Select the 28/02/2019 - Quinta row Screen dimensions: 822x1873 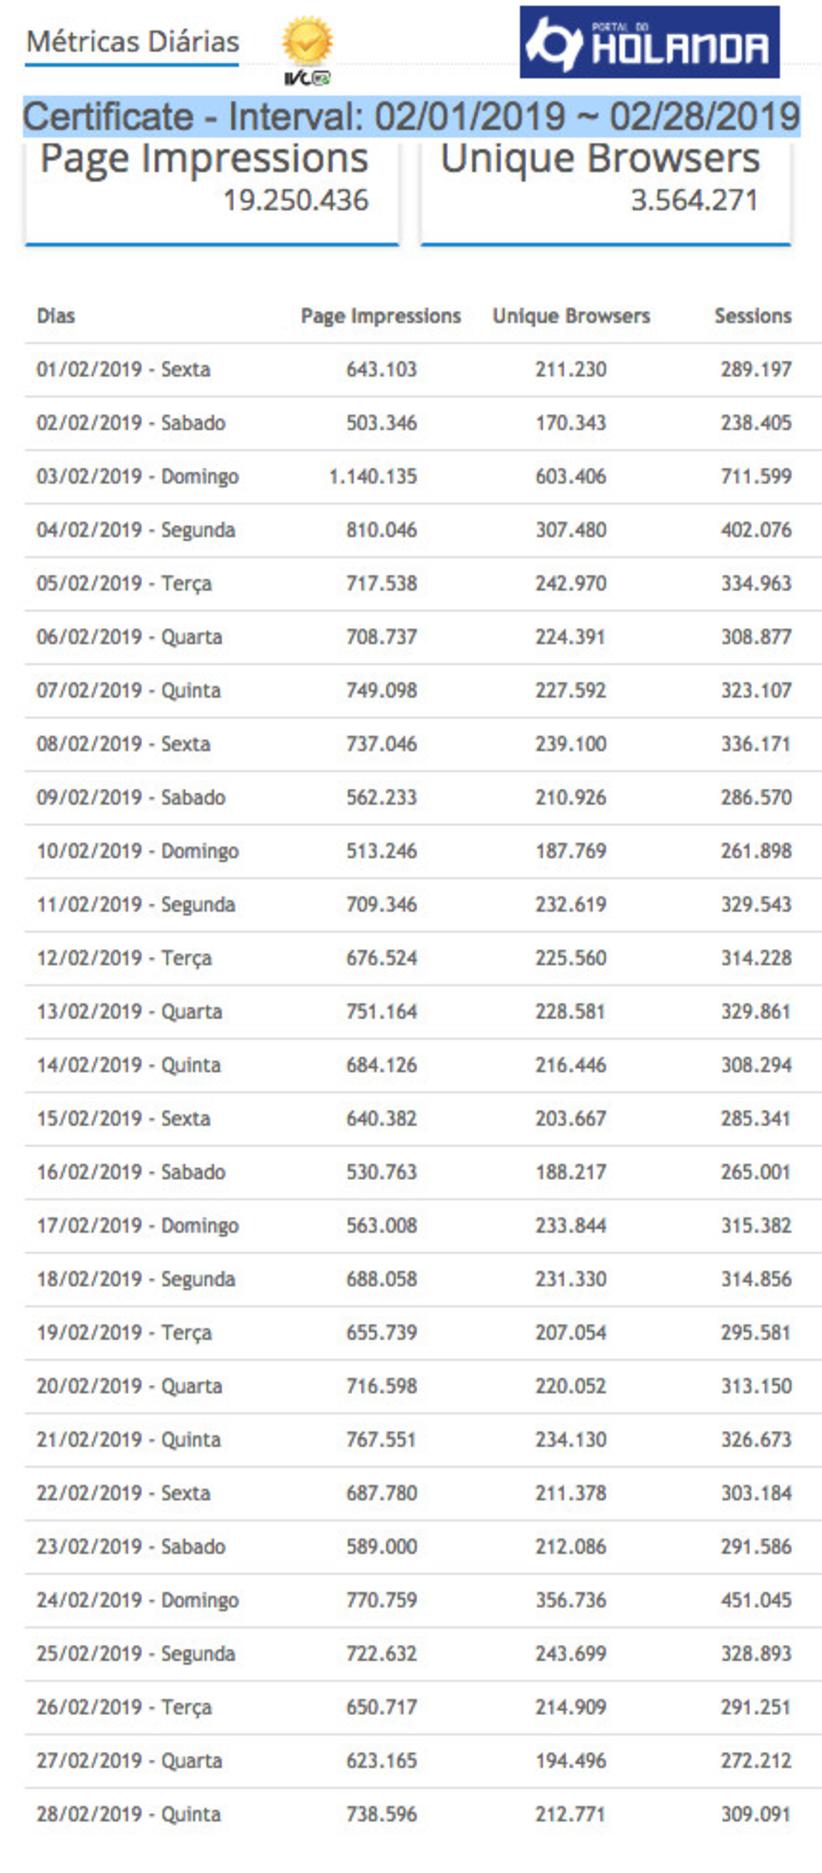tap(129, 1814)
